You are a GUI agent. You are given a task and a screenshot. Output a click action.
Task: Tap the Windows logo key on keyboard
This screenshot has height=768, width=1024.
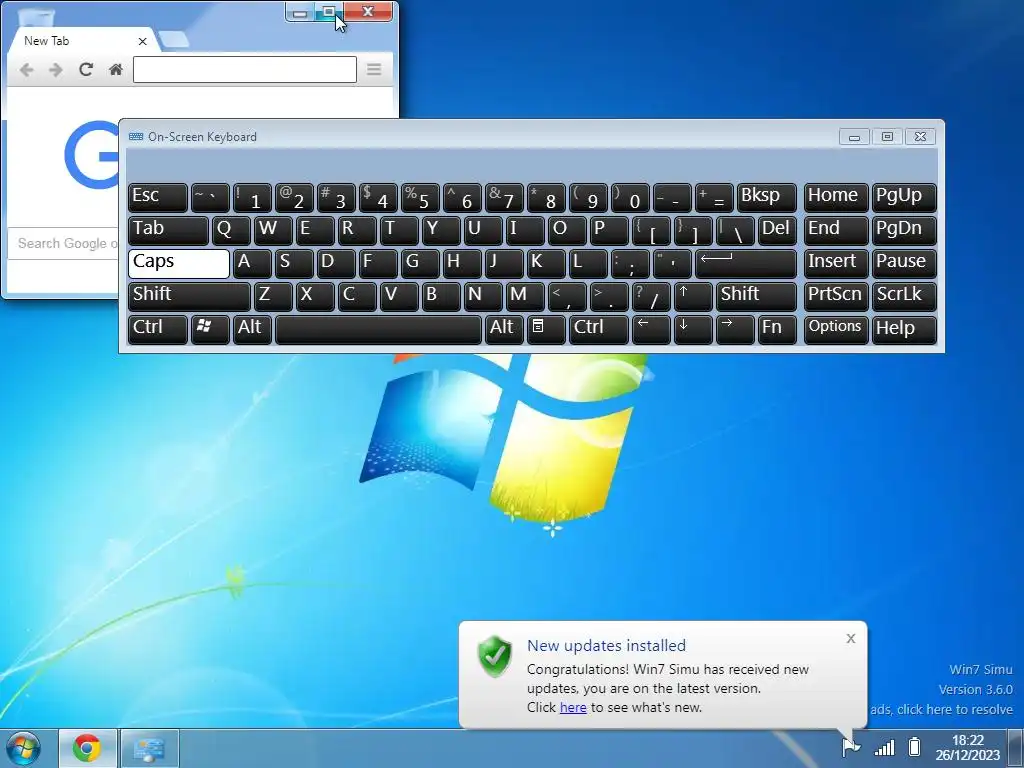(x=210, y=329)
